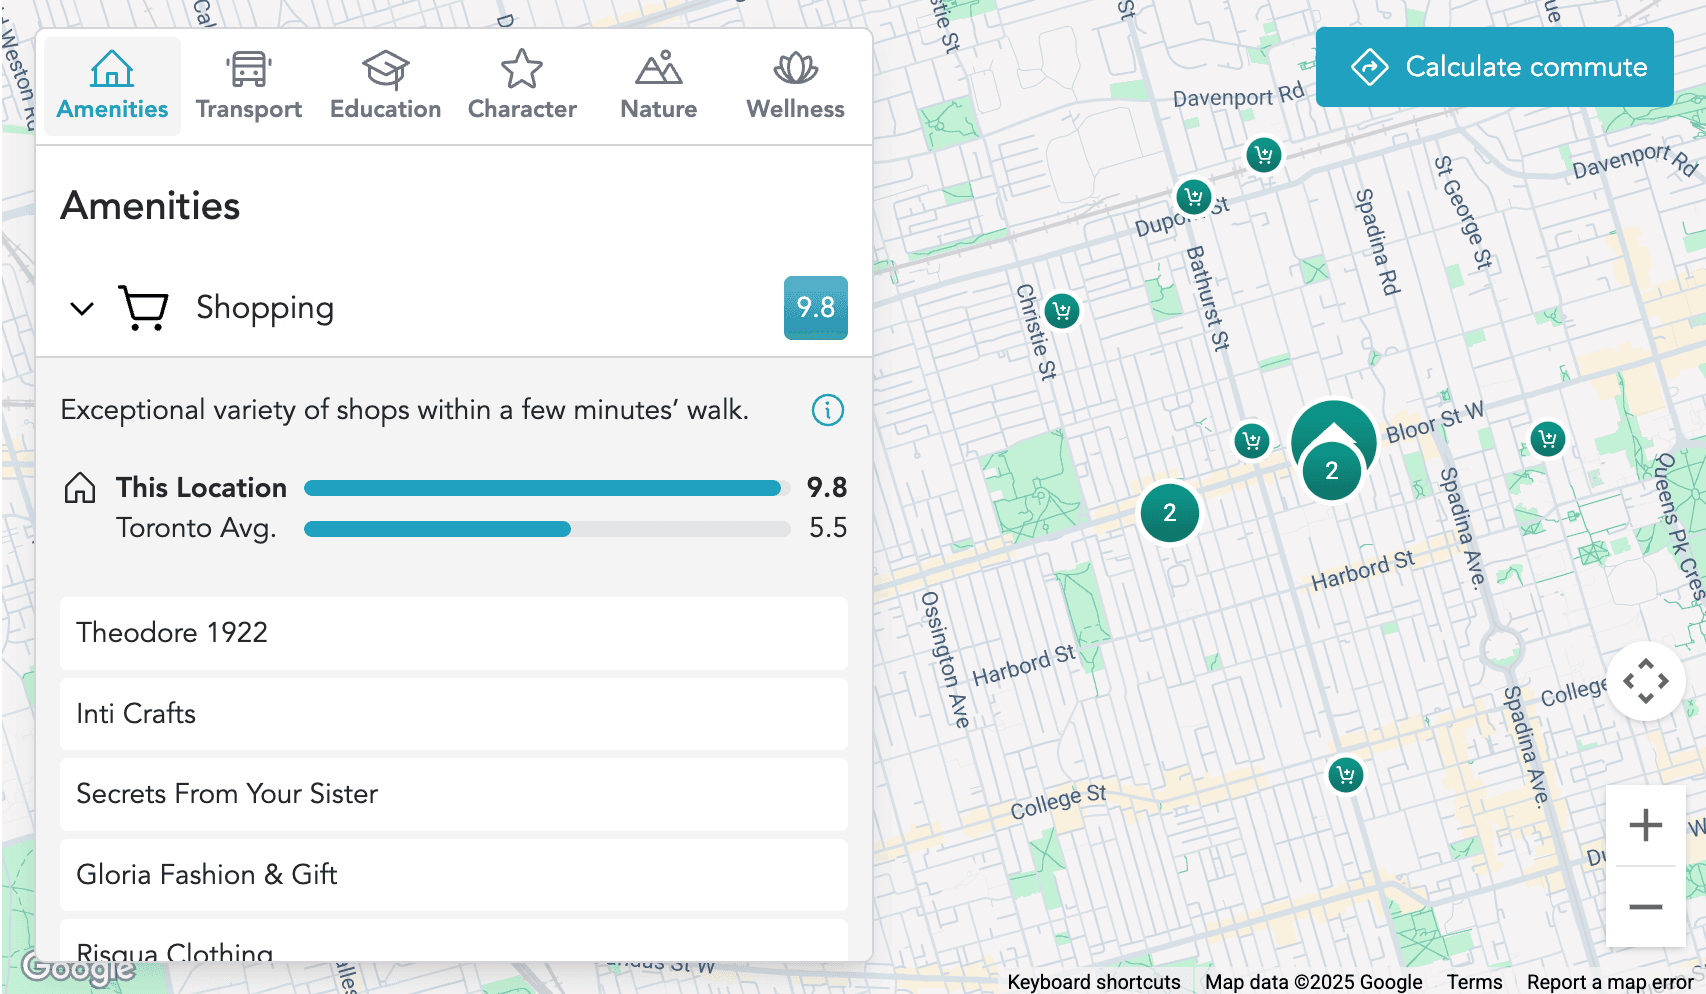Click the info icon beside shopping description
Image resolution: width=1706 pixels, height=994 pixels.
(x=827, y=410)
